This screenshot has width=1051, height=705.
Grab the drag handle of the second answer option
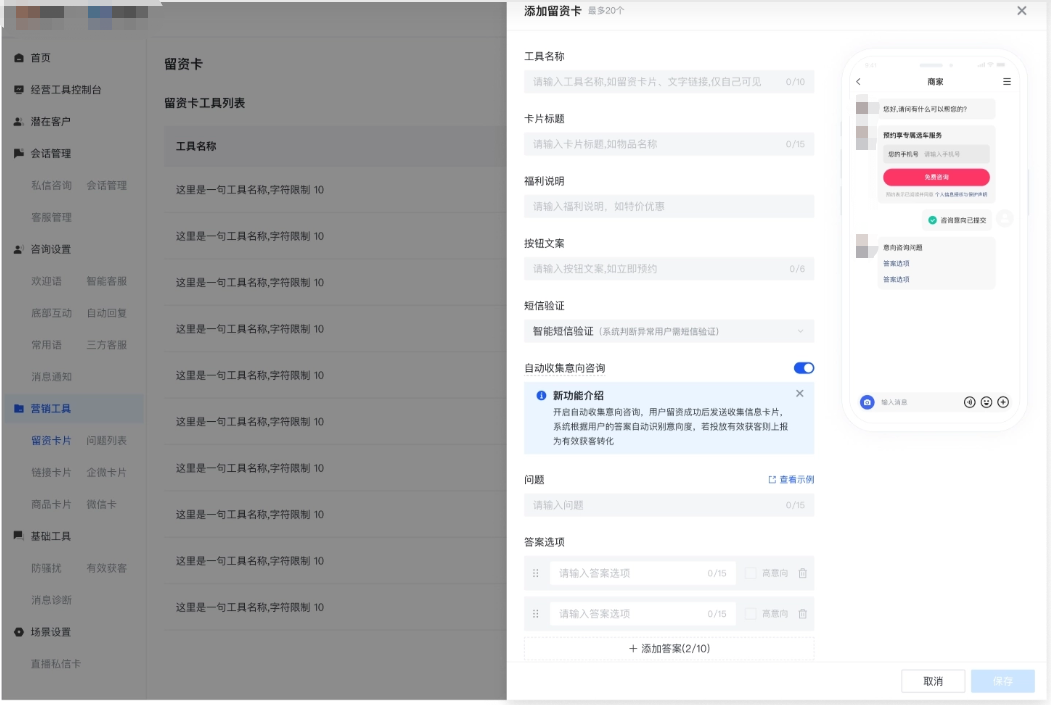[x=537, y=614]
